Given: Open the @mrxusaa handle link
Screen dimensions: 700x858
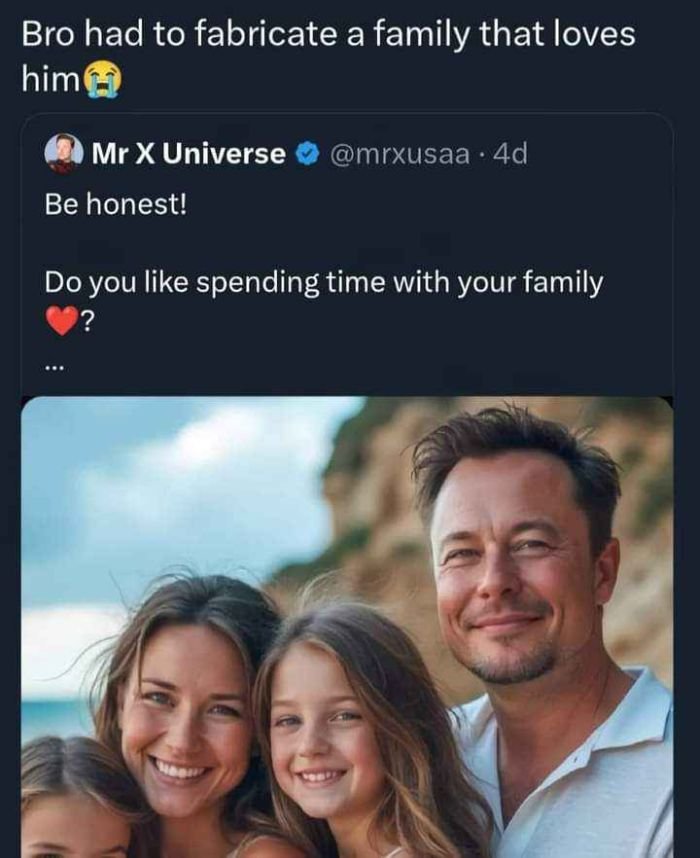Looking at the screenshot, I should [x=397, y=154].
